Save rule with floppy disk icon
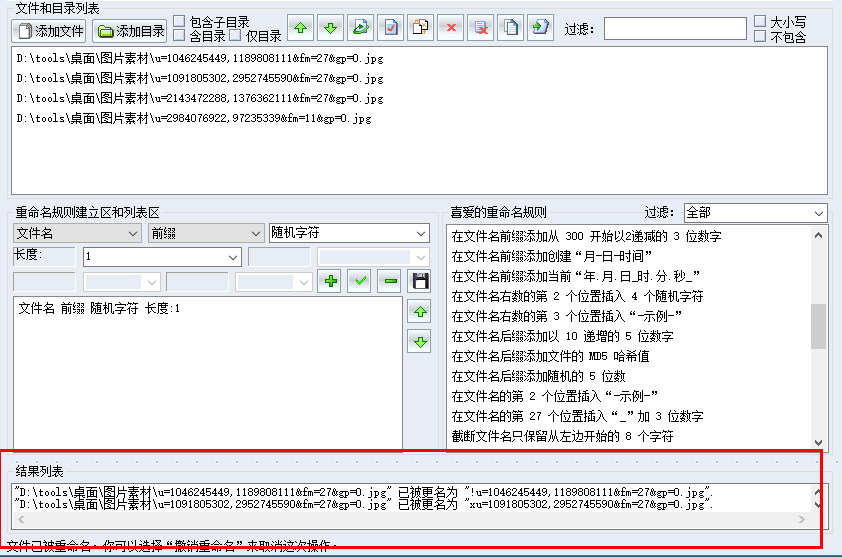 point(420,281)
